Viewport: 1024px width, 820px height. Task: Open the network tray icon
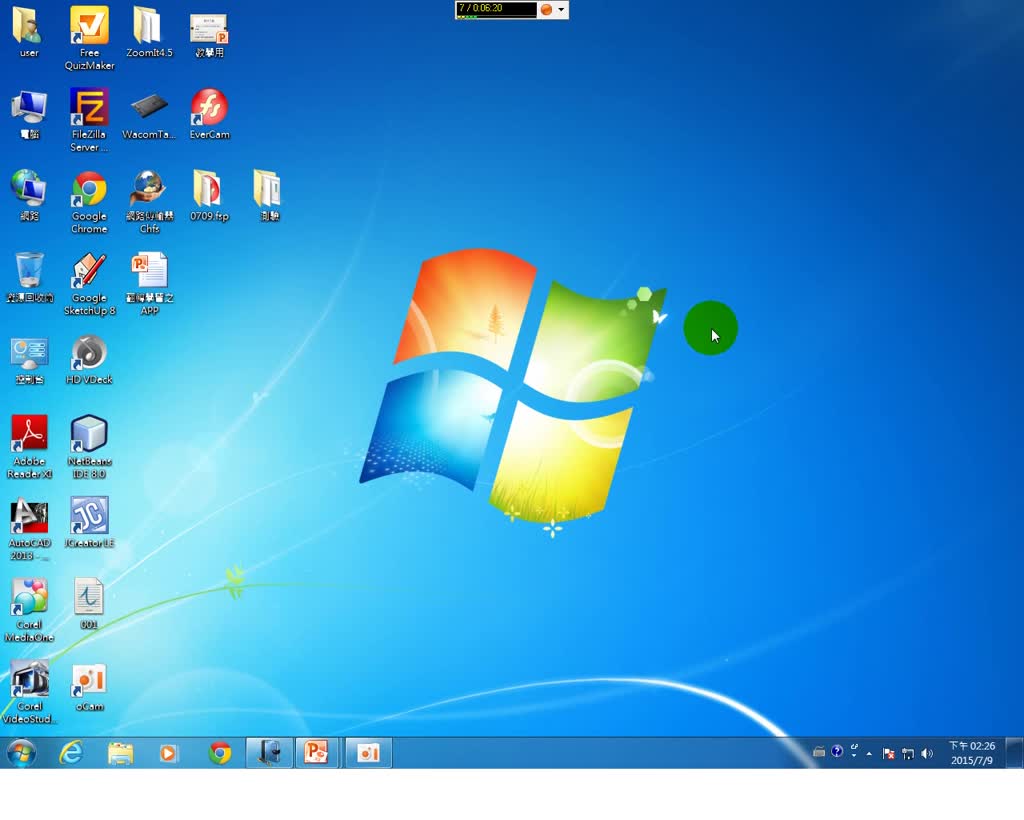pyautogui.click(x=908, y=754)
